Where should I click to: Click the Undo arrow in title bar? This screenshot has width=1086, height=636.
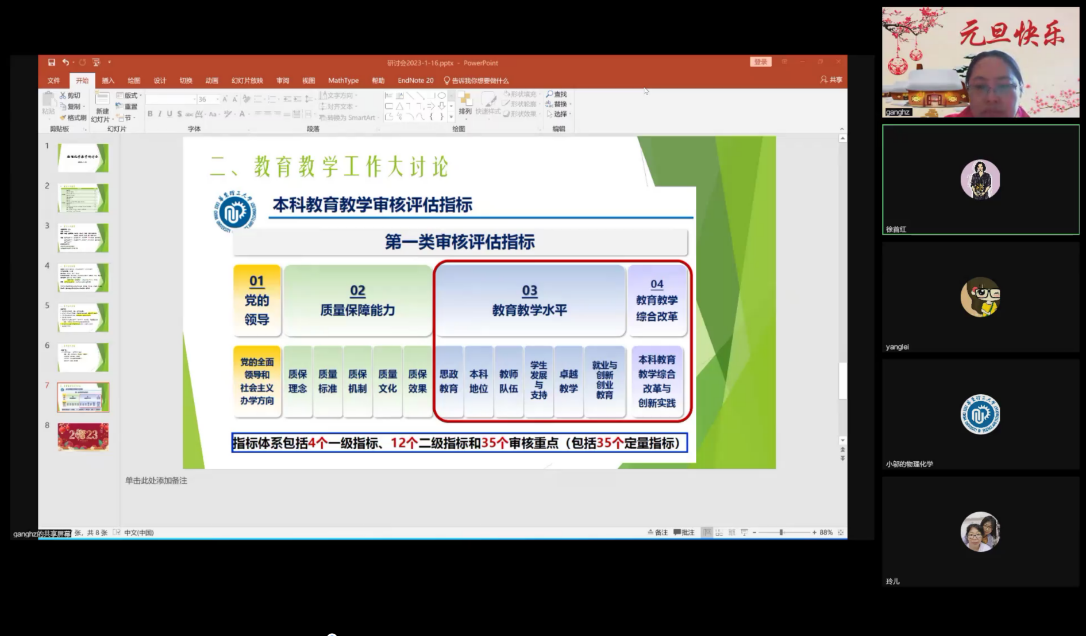click(x=66, y=62)
